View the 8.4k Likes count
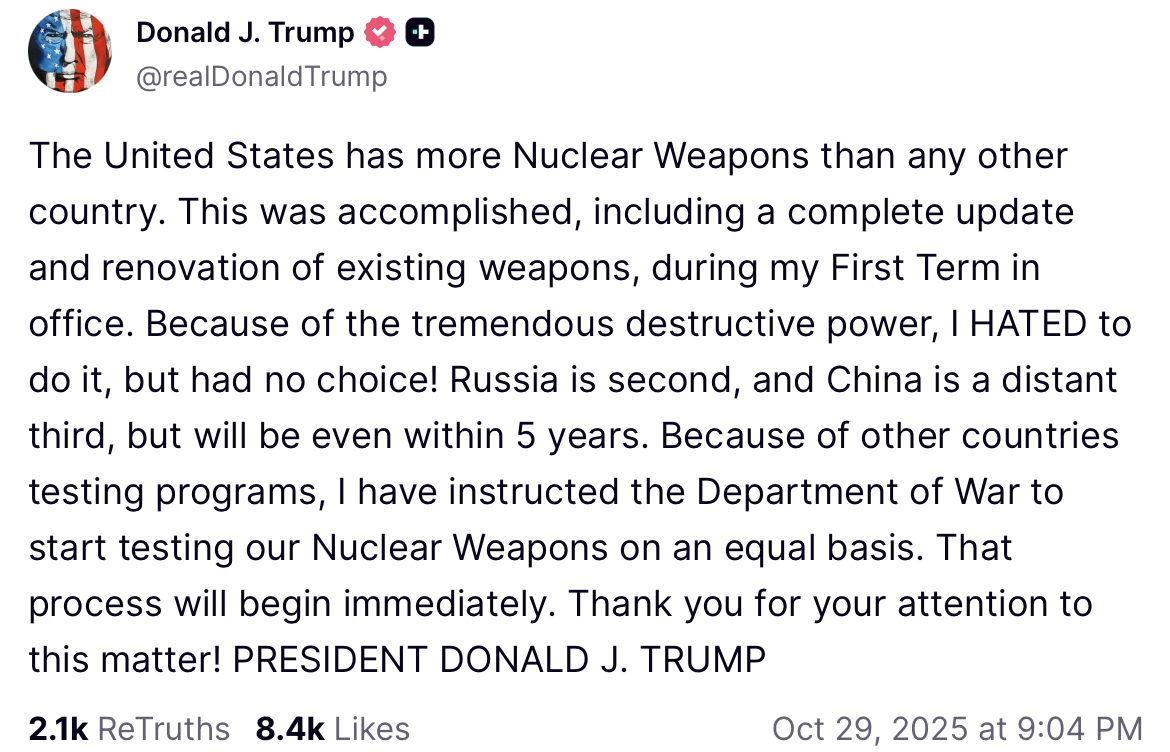 coord(290,728)
